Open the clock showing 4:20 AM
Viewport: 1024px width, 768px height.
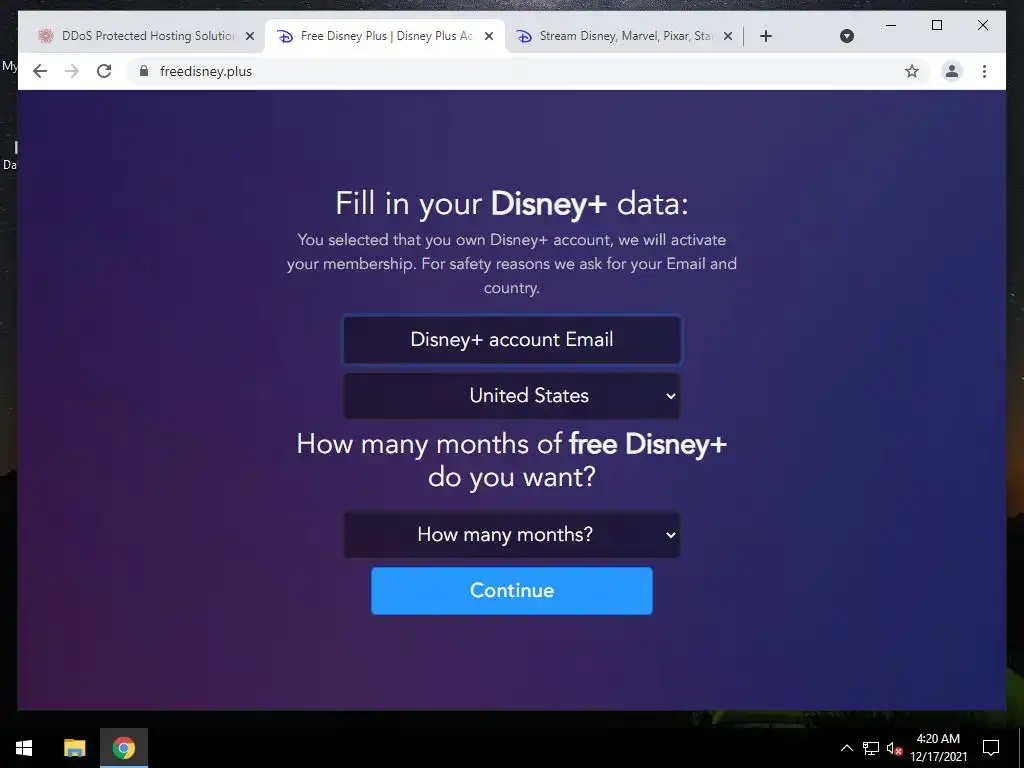[x=938, y=748]
